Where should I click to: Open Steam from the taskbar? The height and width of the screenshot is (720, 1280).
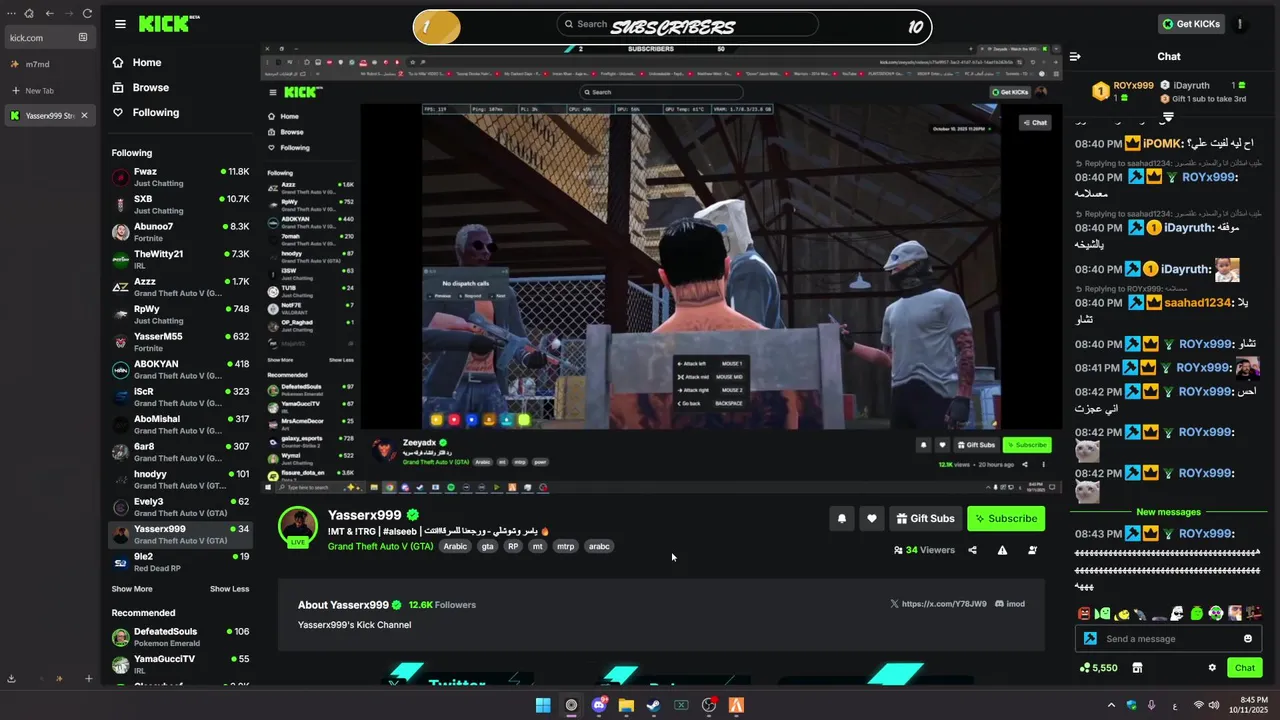[654, 705]
